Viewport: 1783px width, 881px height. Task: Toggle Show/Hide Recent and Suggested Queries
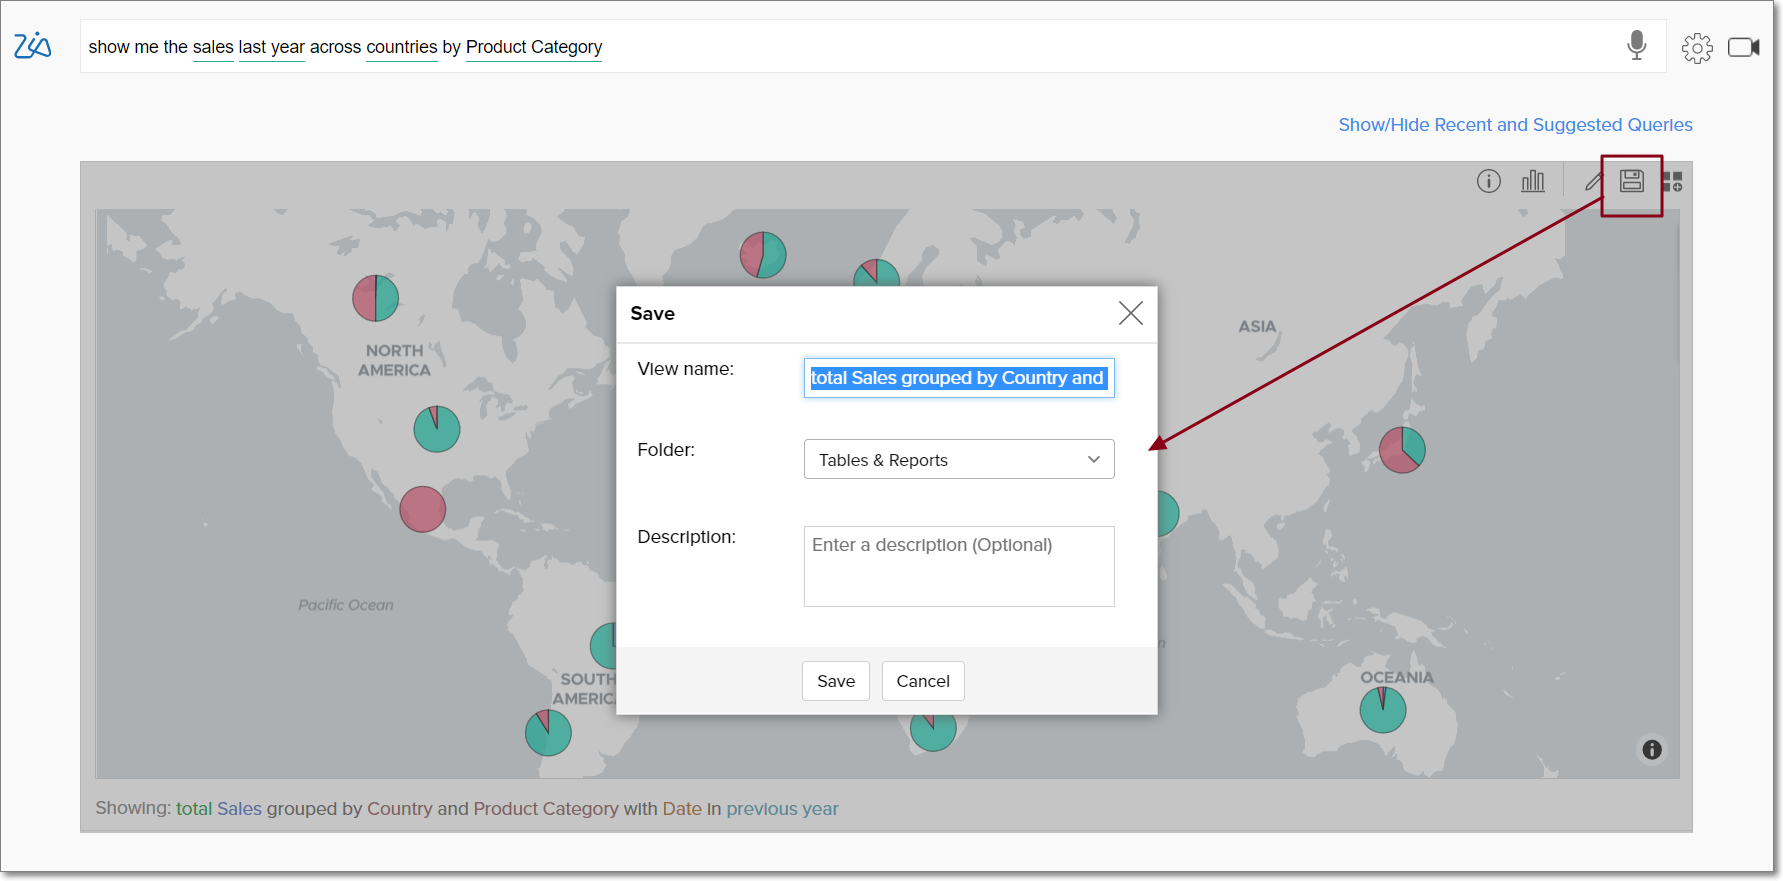click(1515, 125)
